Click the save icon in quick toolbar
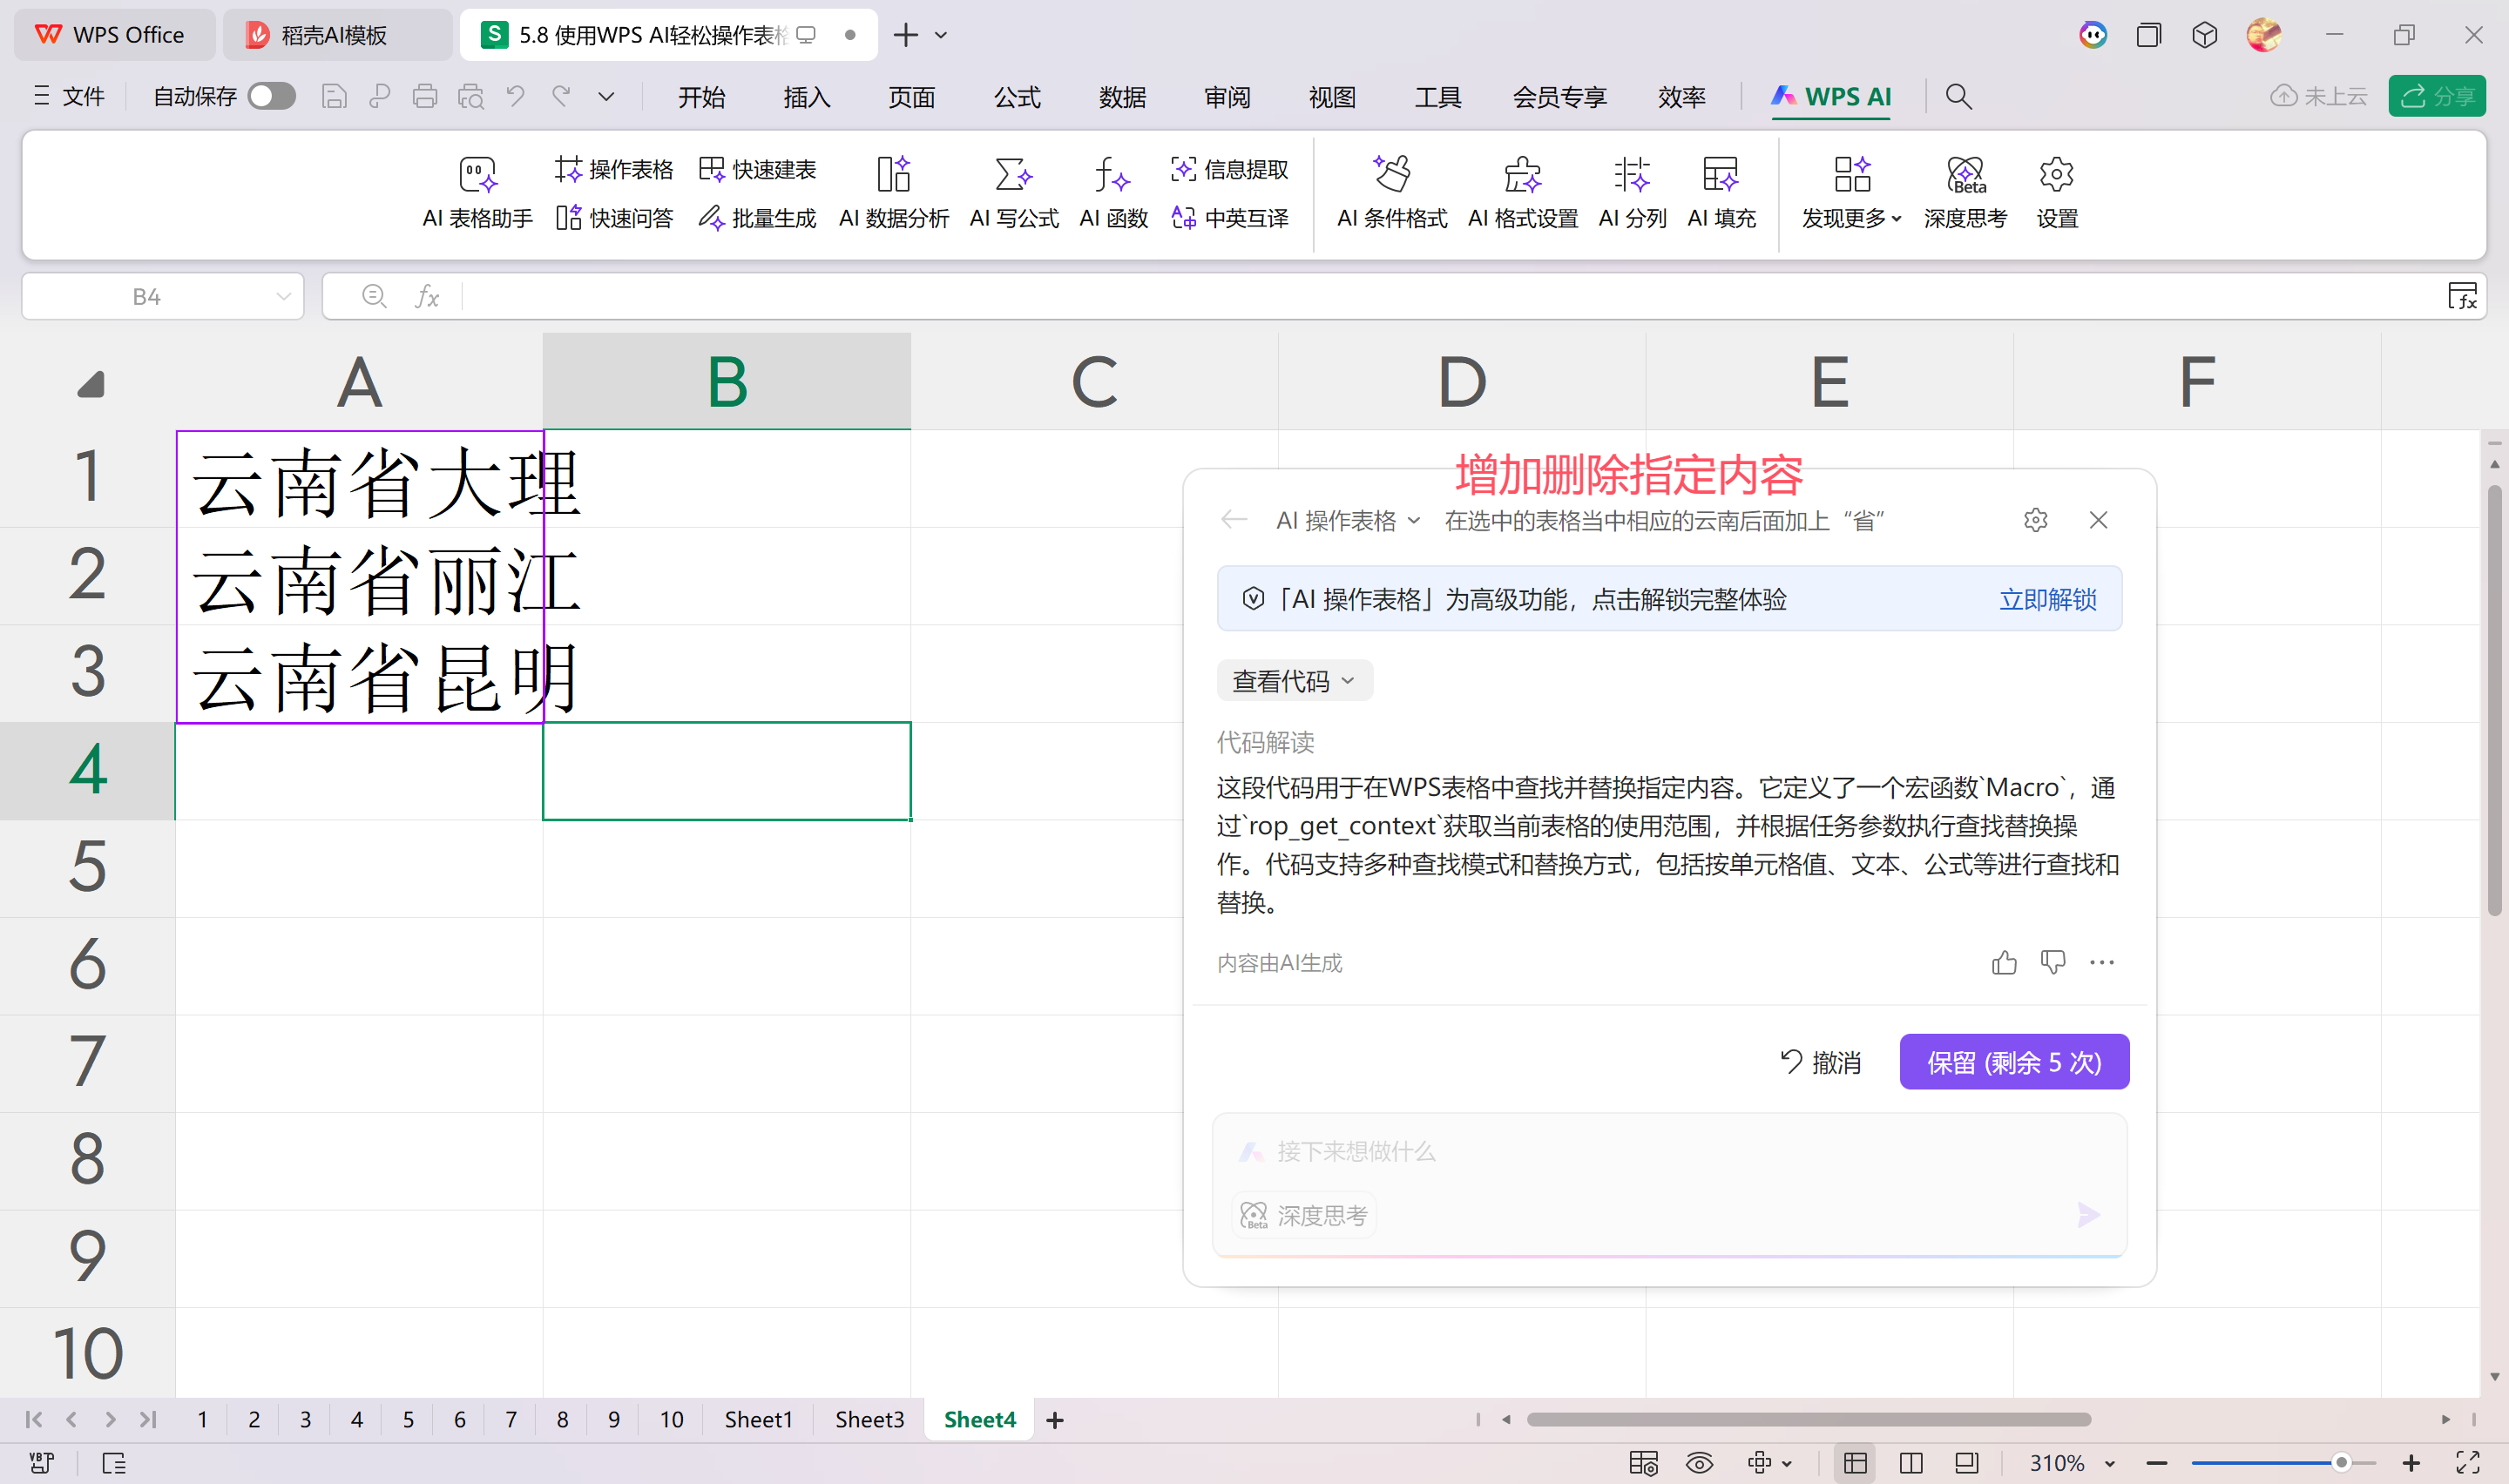This screenshot has height=1484, width=2509. click(x=334, y=96)
